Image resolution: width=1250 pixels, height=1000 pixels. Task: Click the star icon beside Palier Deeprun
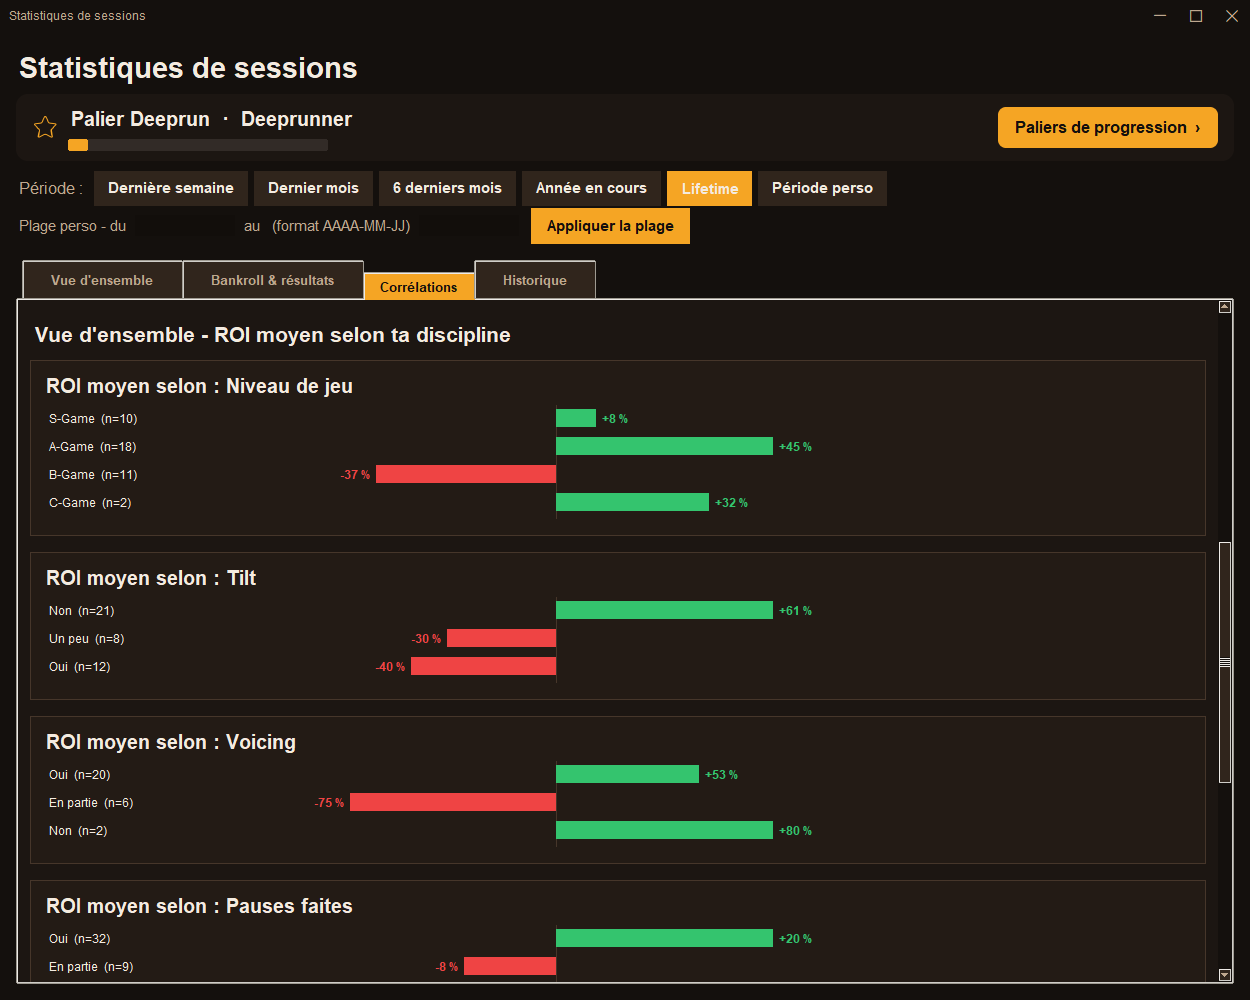click(x=45, y=127)
